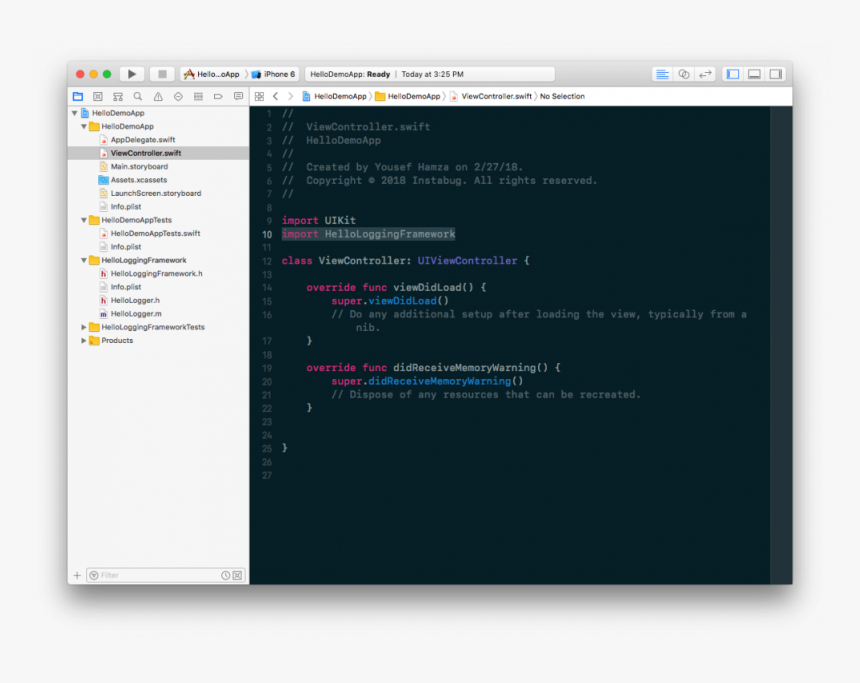
Task: Open the Breakpoint navigator
Action: tap(218, 97)
